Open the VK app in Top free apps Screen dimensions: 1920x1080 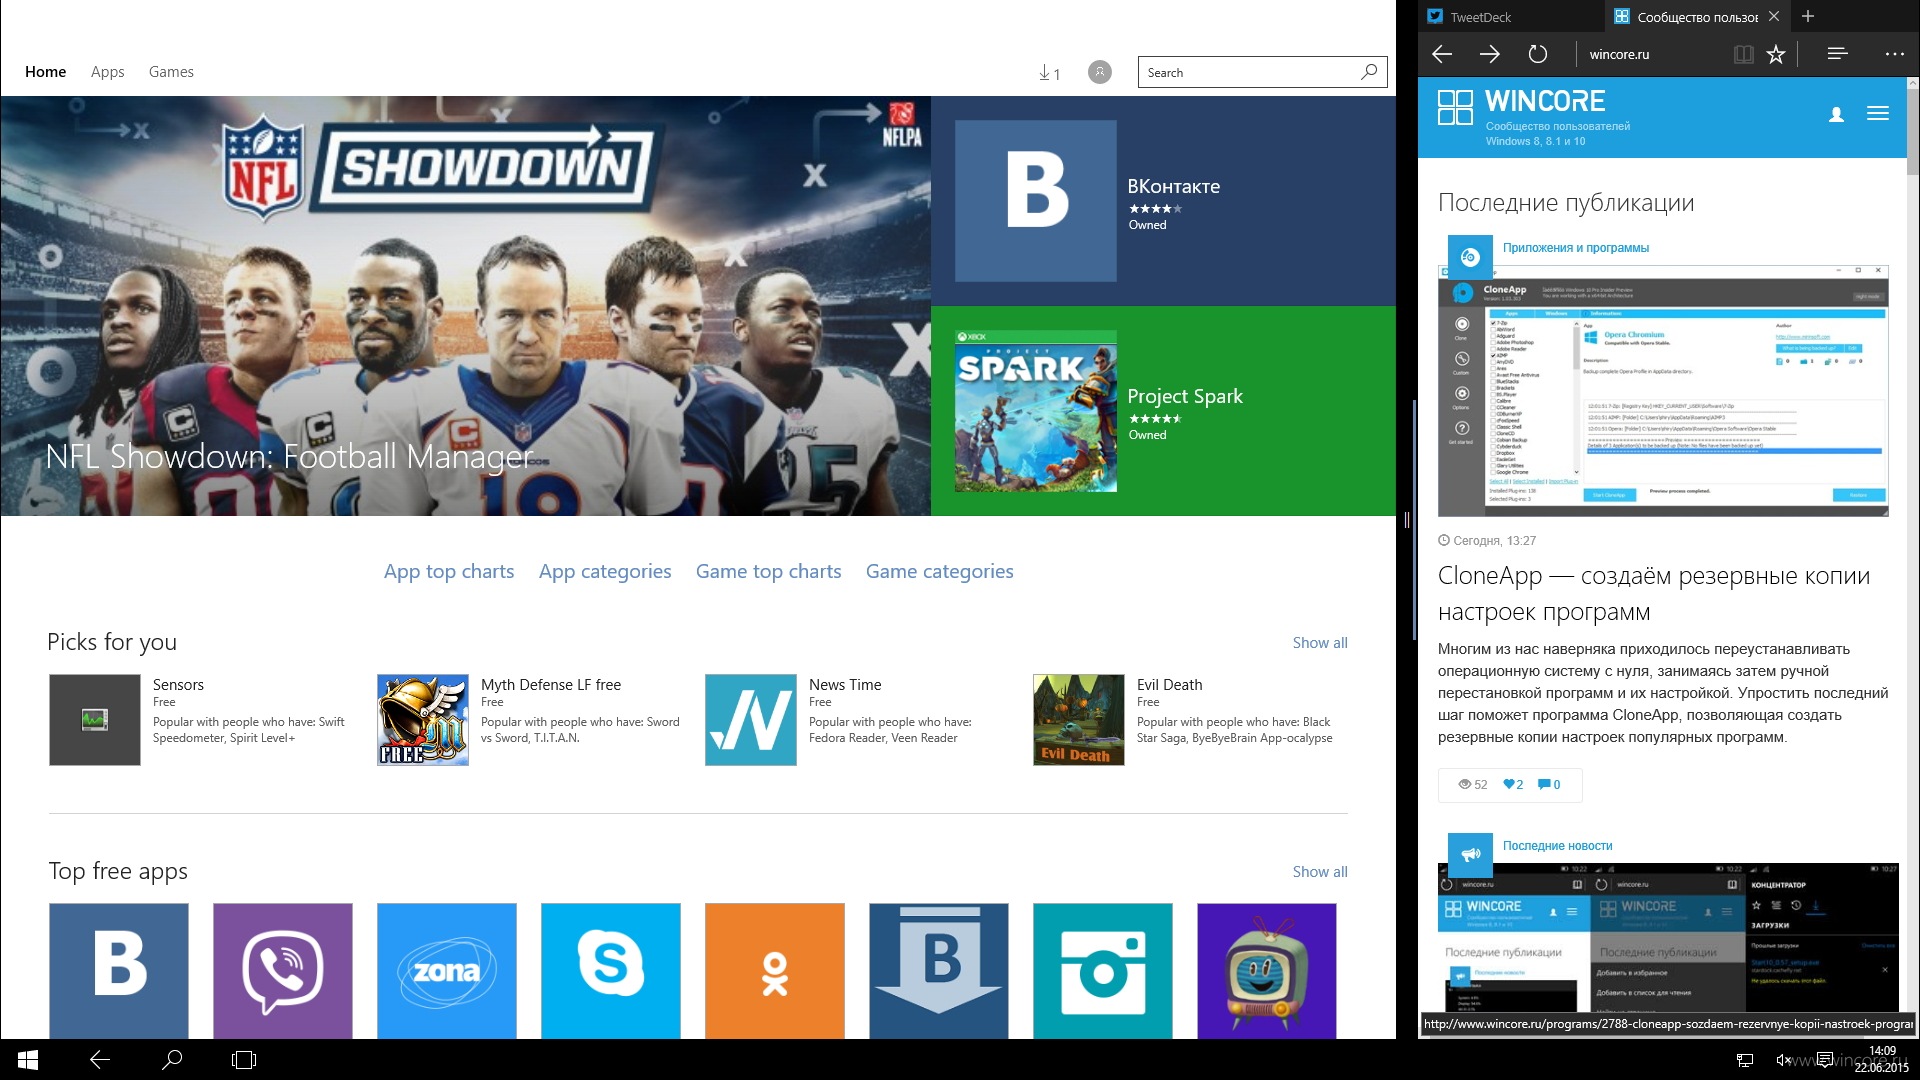pyautogui.click(x=119, y=970)
